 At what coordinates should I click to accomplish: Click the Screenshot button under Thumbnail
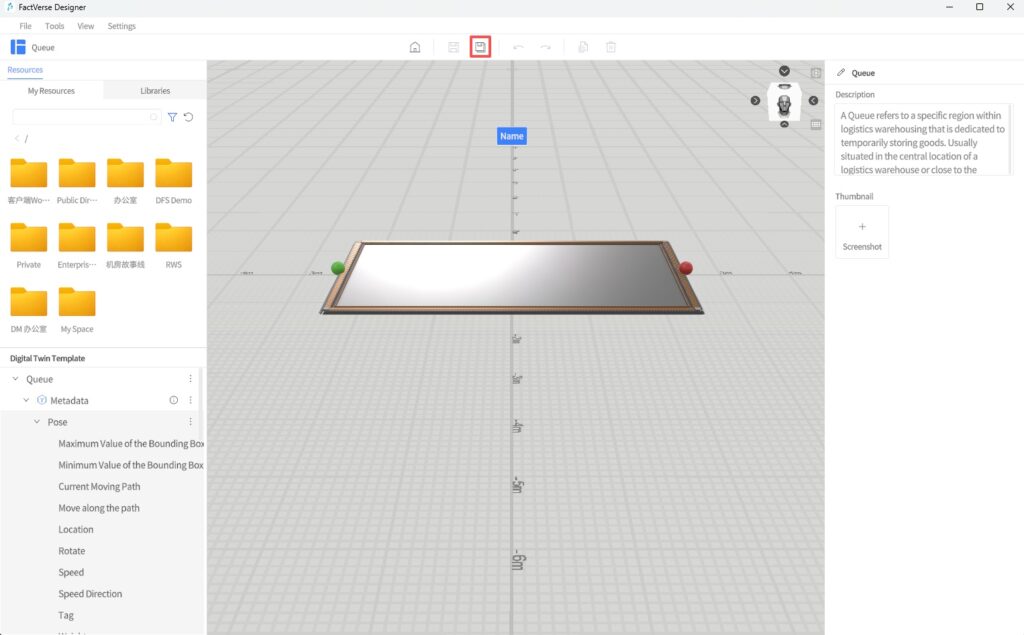click(861, 231)
